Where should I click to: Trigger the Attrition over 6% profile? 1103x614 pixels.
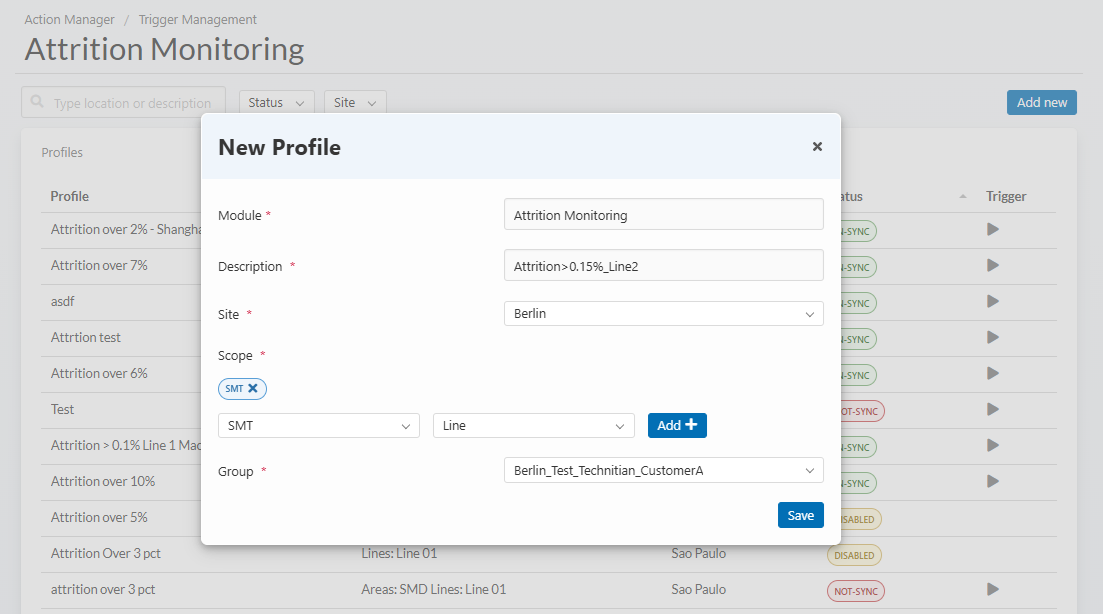point(993,373)
